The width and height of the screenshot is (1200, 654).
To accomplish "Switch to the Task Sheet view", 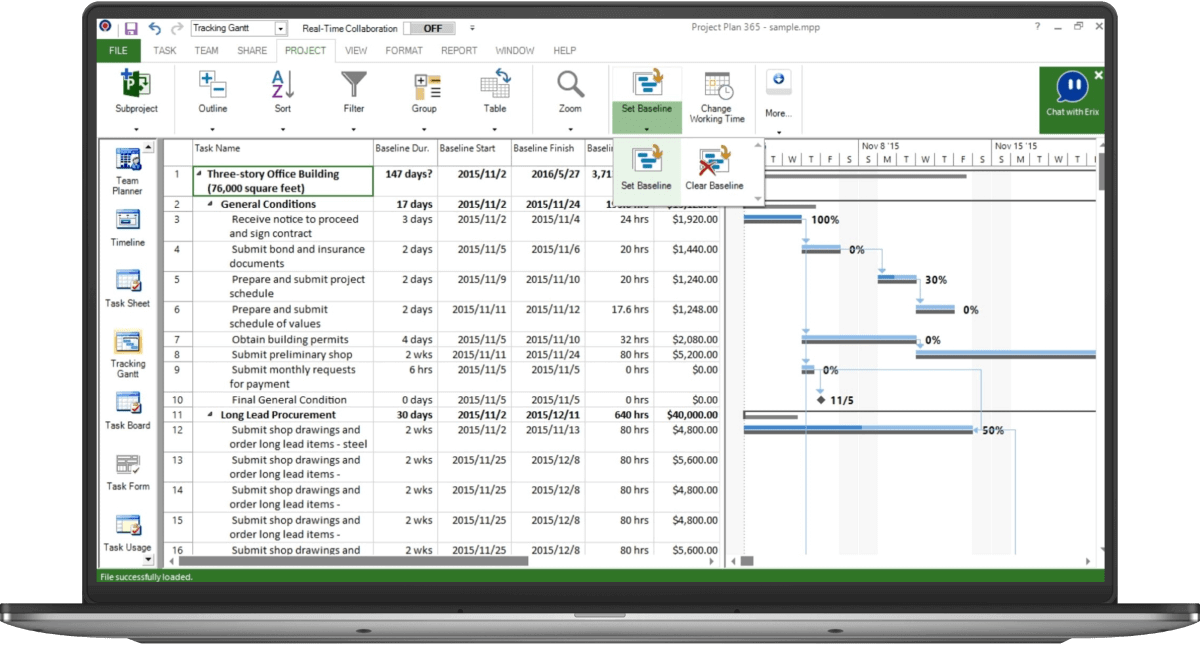I will point(127,289).
